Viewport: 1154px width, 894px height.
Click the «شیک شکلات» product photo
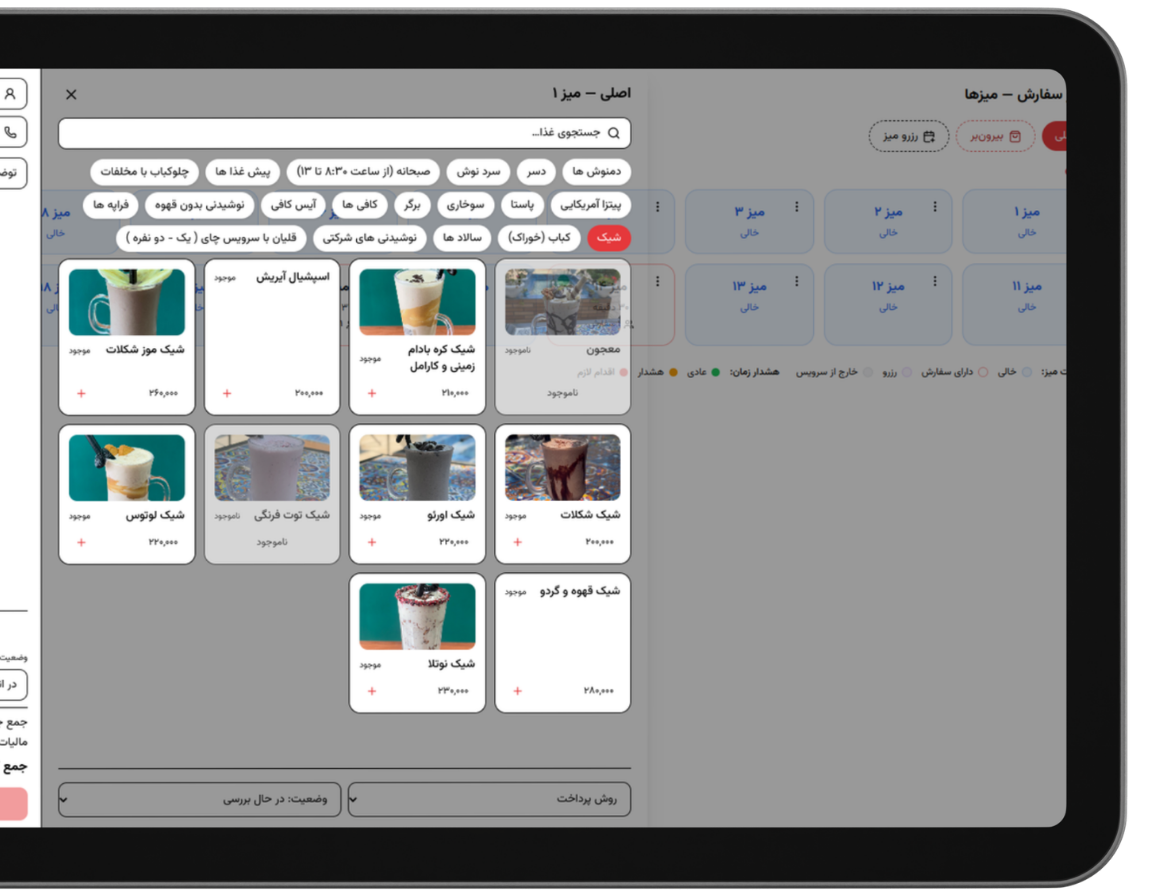click(563, 468)
